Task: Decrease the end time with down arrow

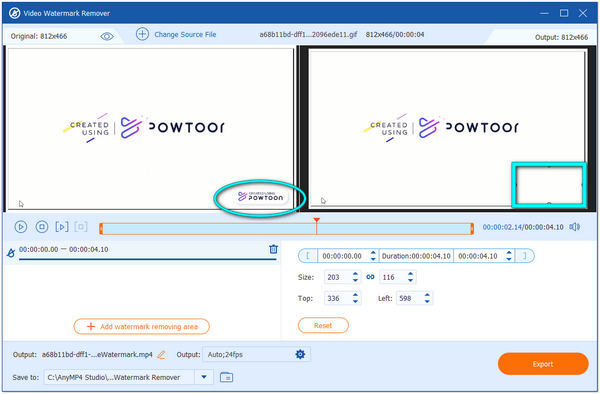Action: tap(509, 259)
